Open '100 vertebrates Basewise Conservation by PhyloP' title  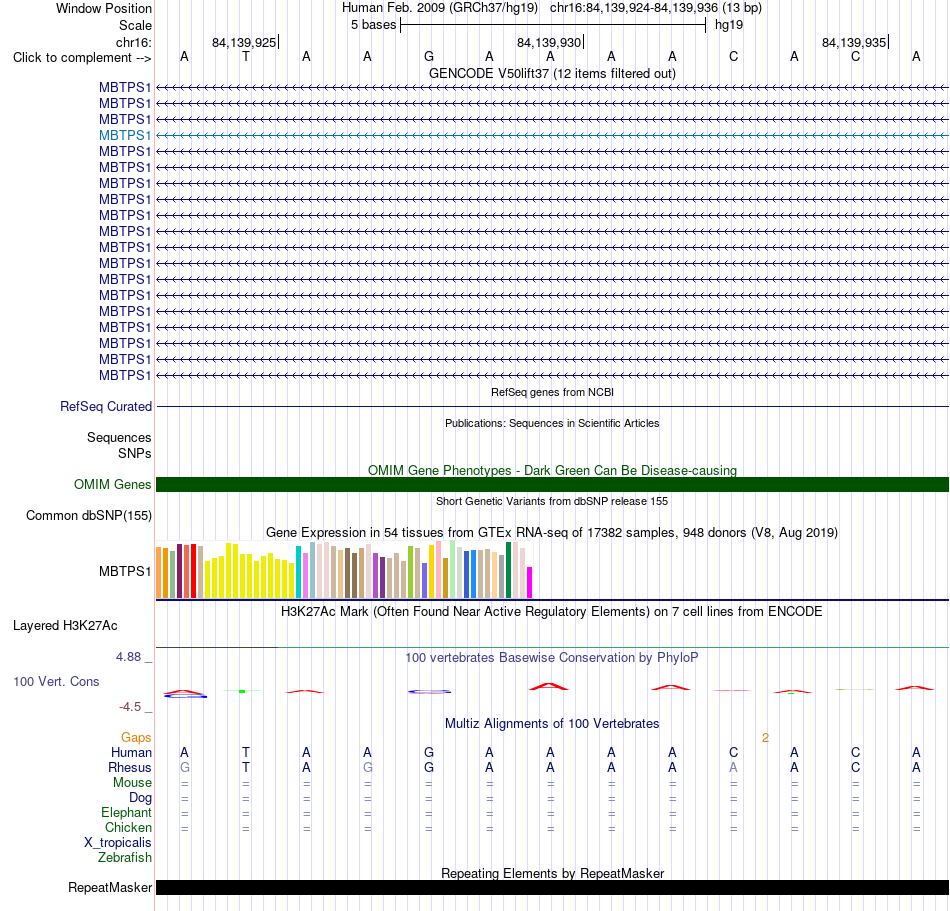(x=552, y=657)
